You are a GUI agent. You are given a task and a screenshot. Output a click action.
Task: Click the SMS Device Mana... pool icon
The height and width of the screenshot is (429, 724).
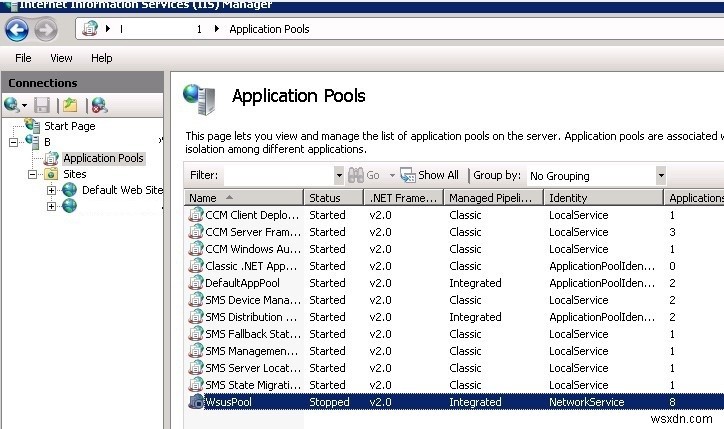point(196,300)
